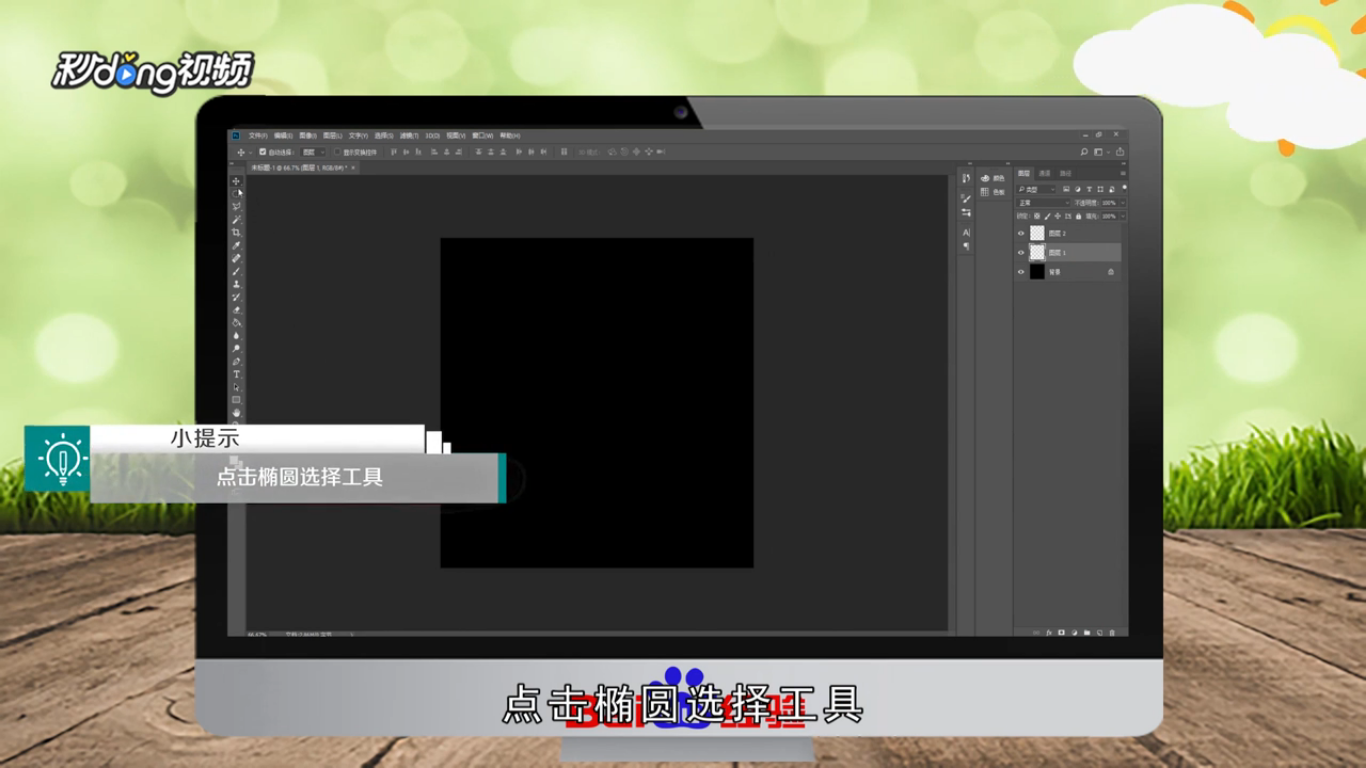Open the 色板 panel button
1366x768 pixels.
point(992,192)
